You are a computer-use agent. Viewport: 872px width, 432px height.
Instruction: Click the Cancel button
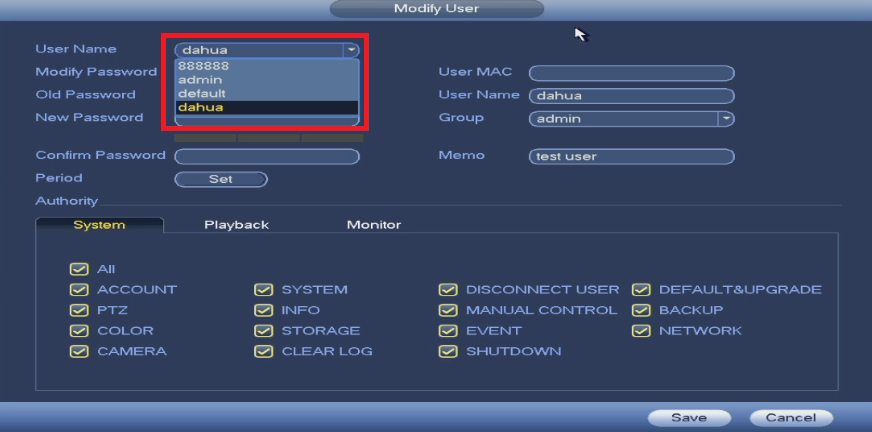point(791,418)
